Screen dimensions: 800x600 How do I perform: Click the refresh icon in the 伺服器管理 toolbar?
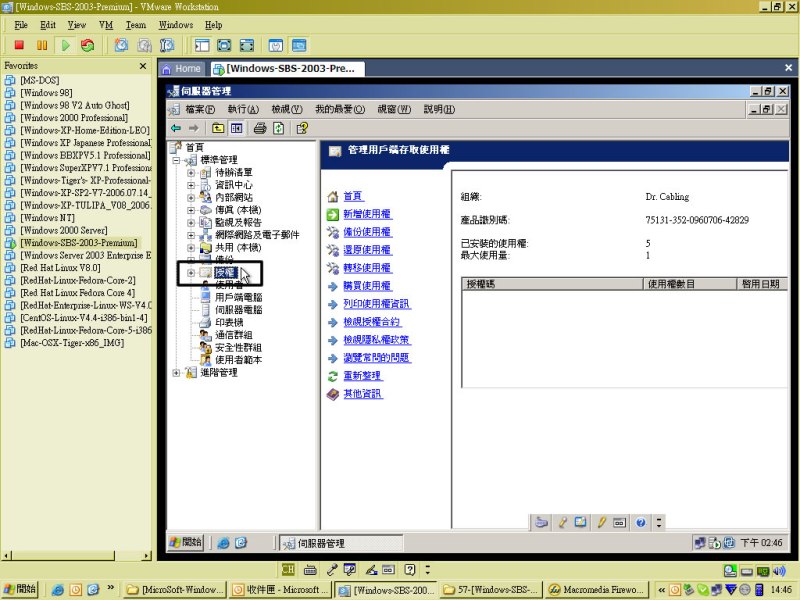tap(278, 128)
